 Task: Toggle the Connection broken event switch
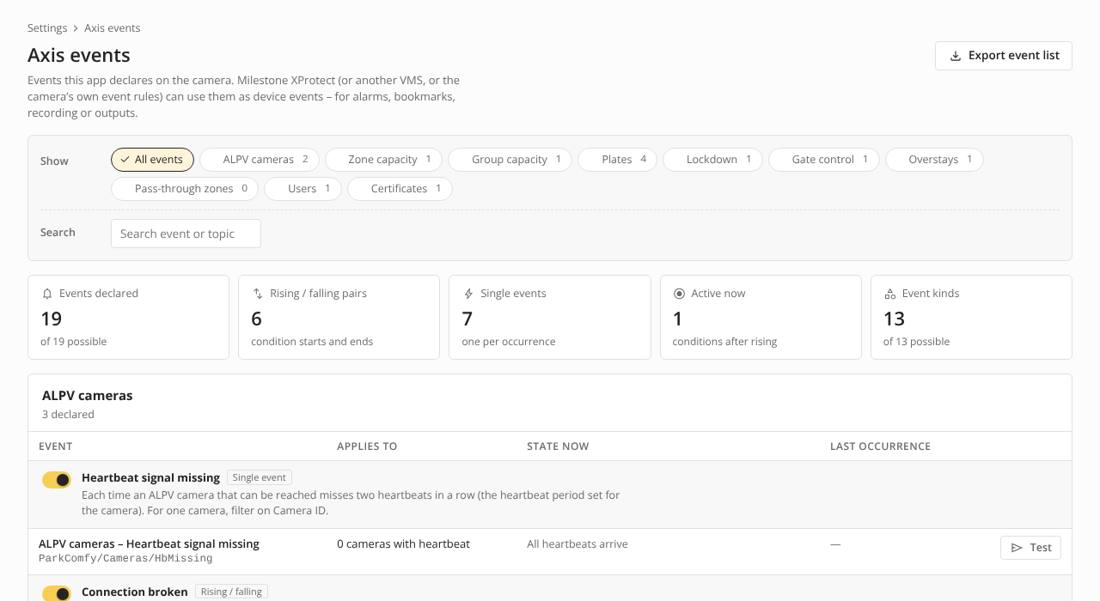(x=56, y=593)
